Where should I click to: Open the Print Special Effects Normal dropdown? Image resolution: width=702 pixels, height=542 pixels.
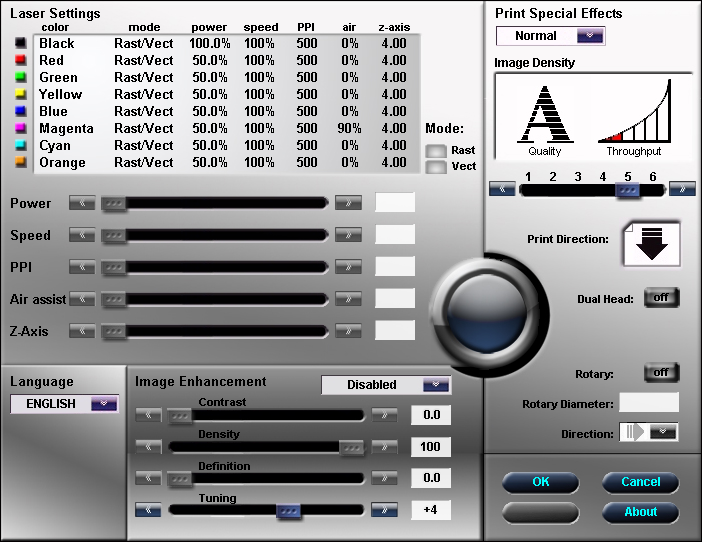(x=551, y=36)
